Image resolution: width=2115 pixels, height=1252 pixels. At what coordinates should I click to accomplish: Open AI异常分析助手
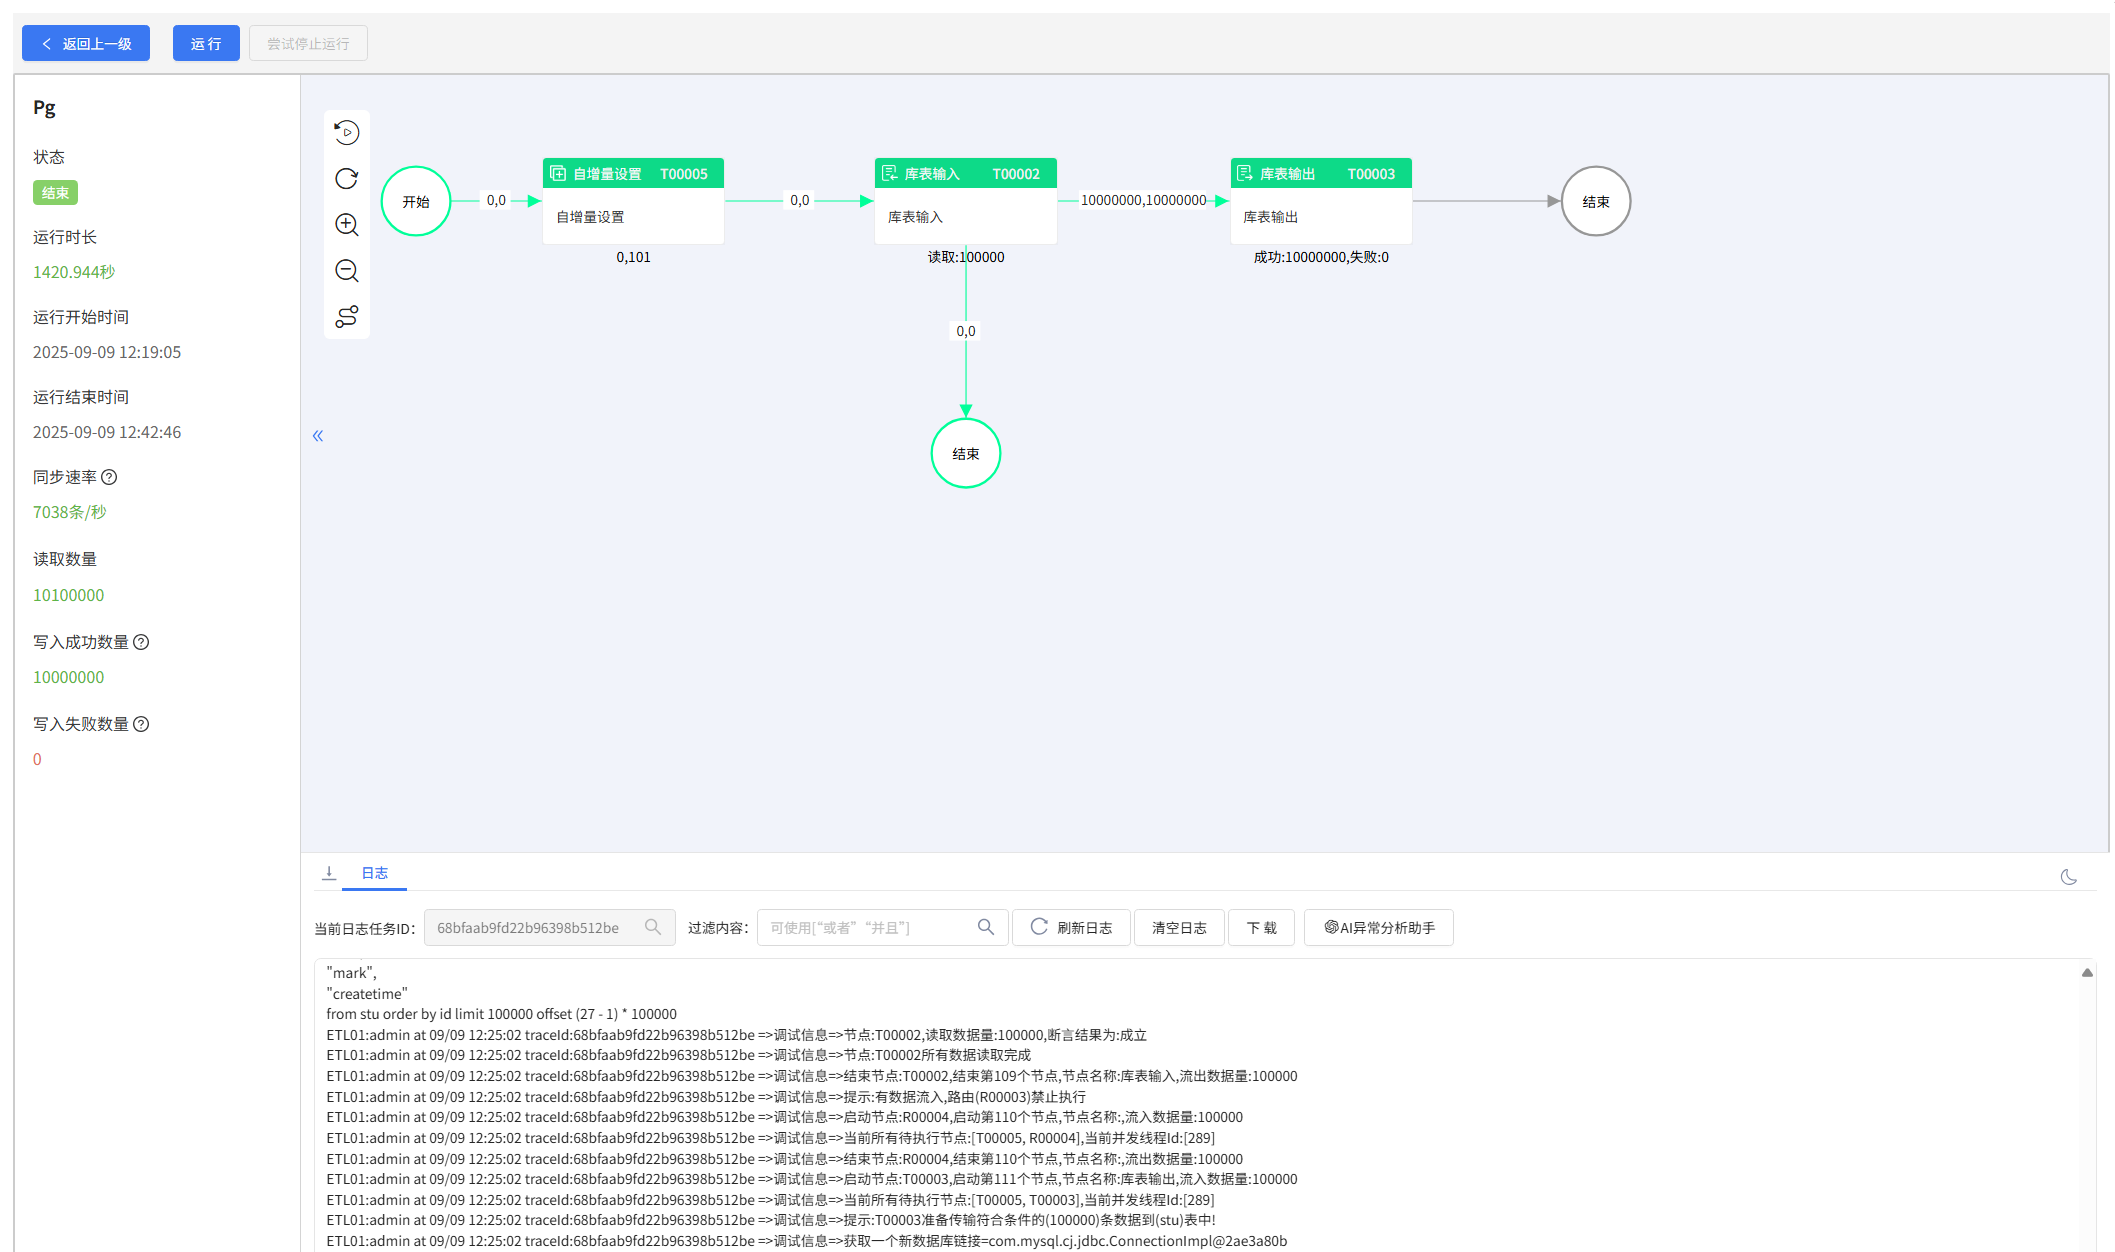1379,927
